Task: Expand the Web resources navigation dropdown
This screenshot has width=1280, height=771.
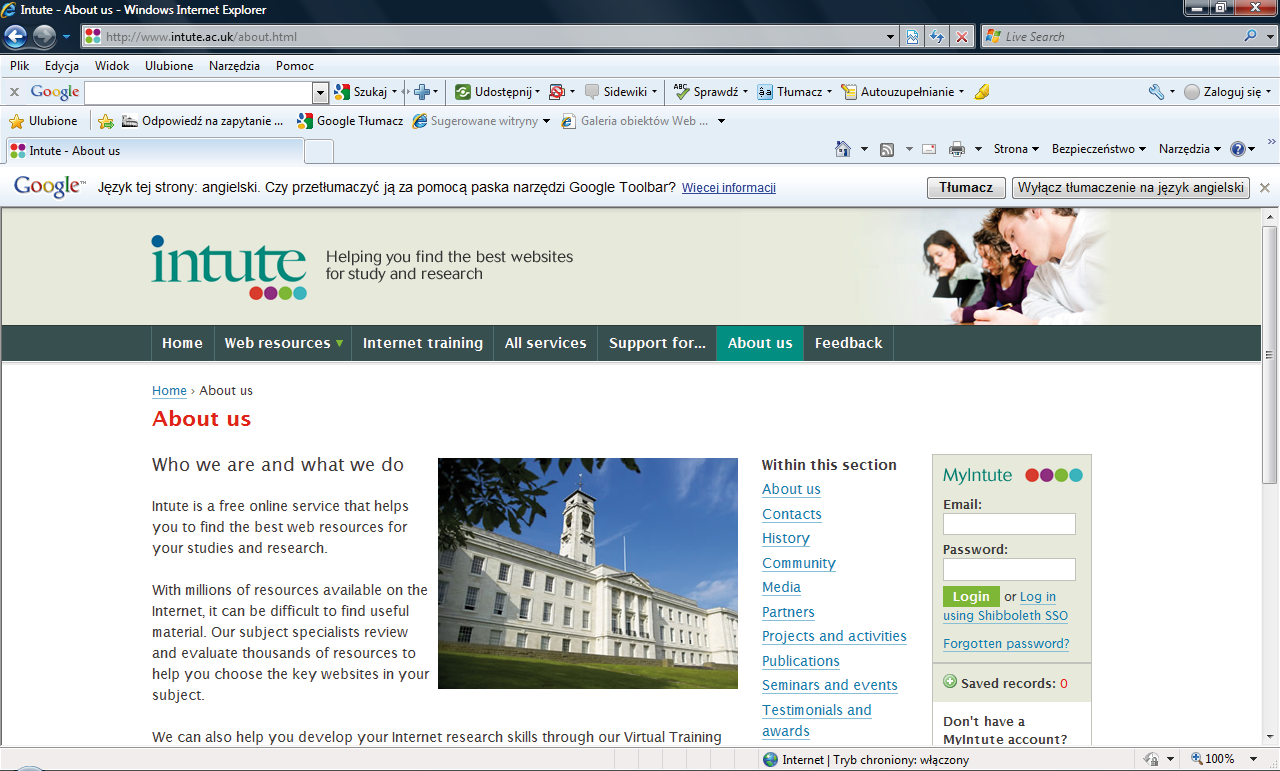Action: (x=340, y=343)
